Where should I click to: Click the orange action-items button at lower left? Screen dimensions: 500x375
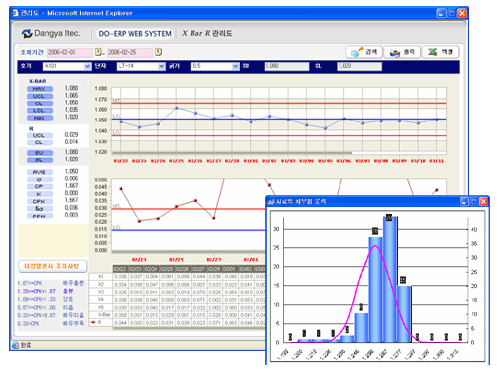pyautogui.click(x=53, y=266)
